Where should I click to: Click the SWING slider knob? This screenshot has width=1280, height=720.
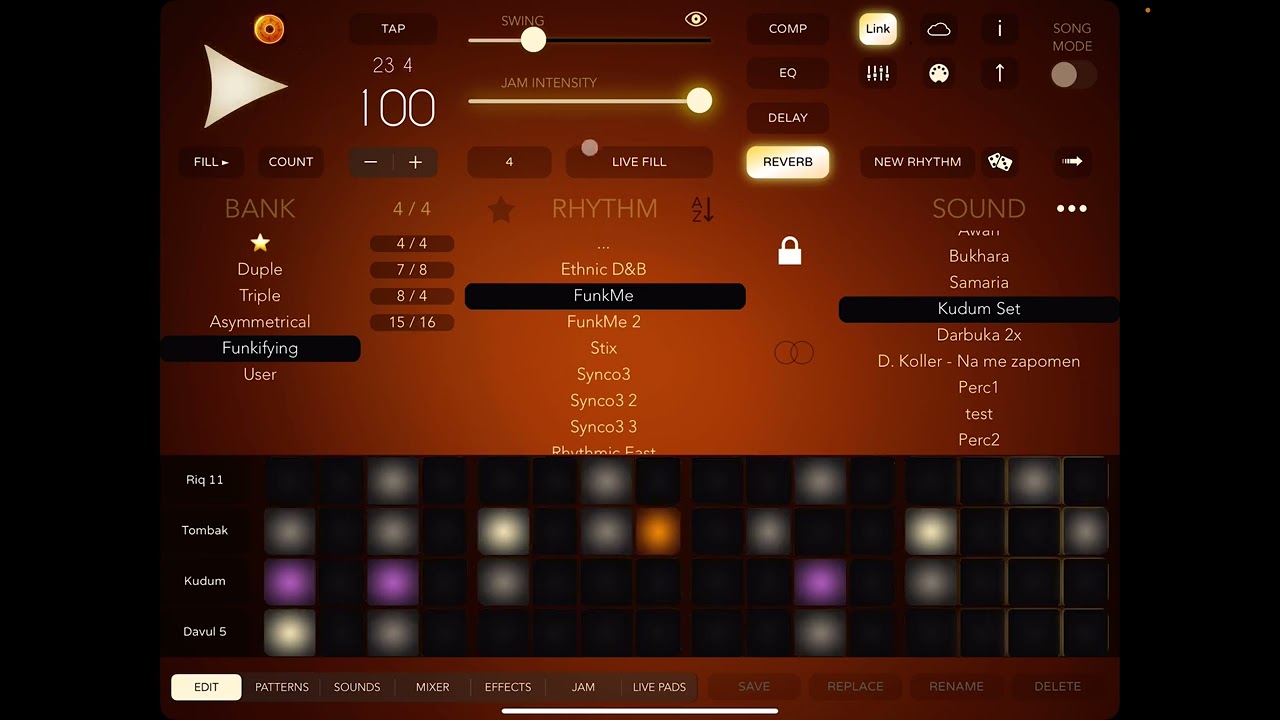tap(533, 40)
